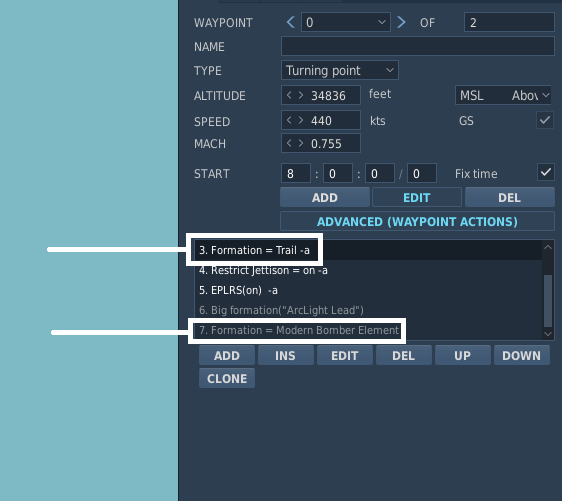
Task: Open ADVANCED (WAYPOINT ACTIONS) panel
Action: click(x=417, y=221)
